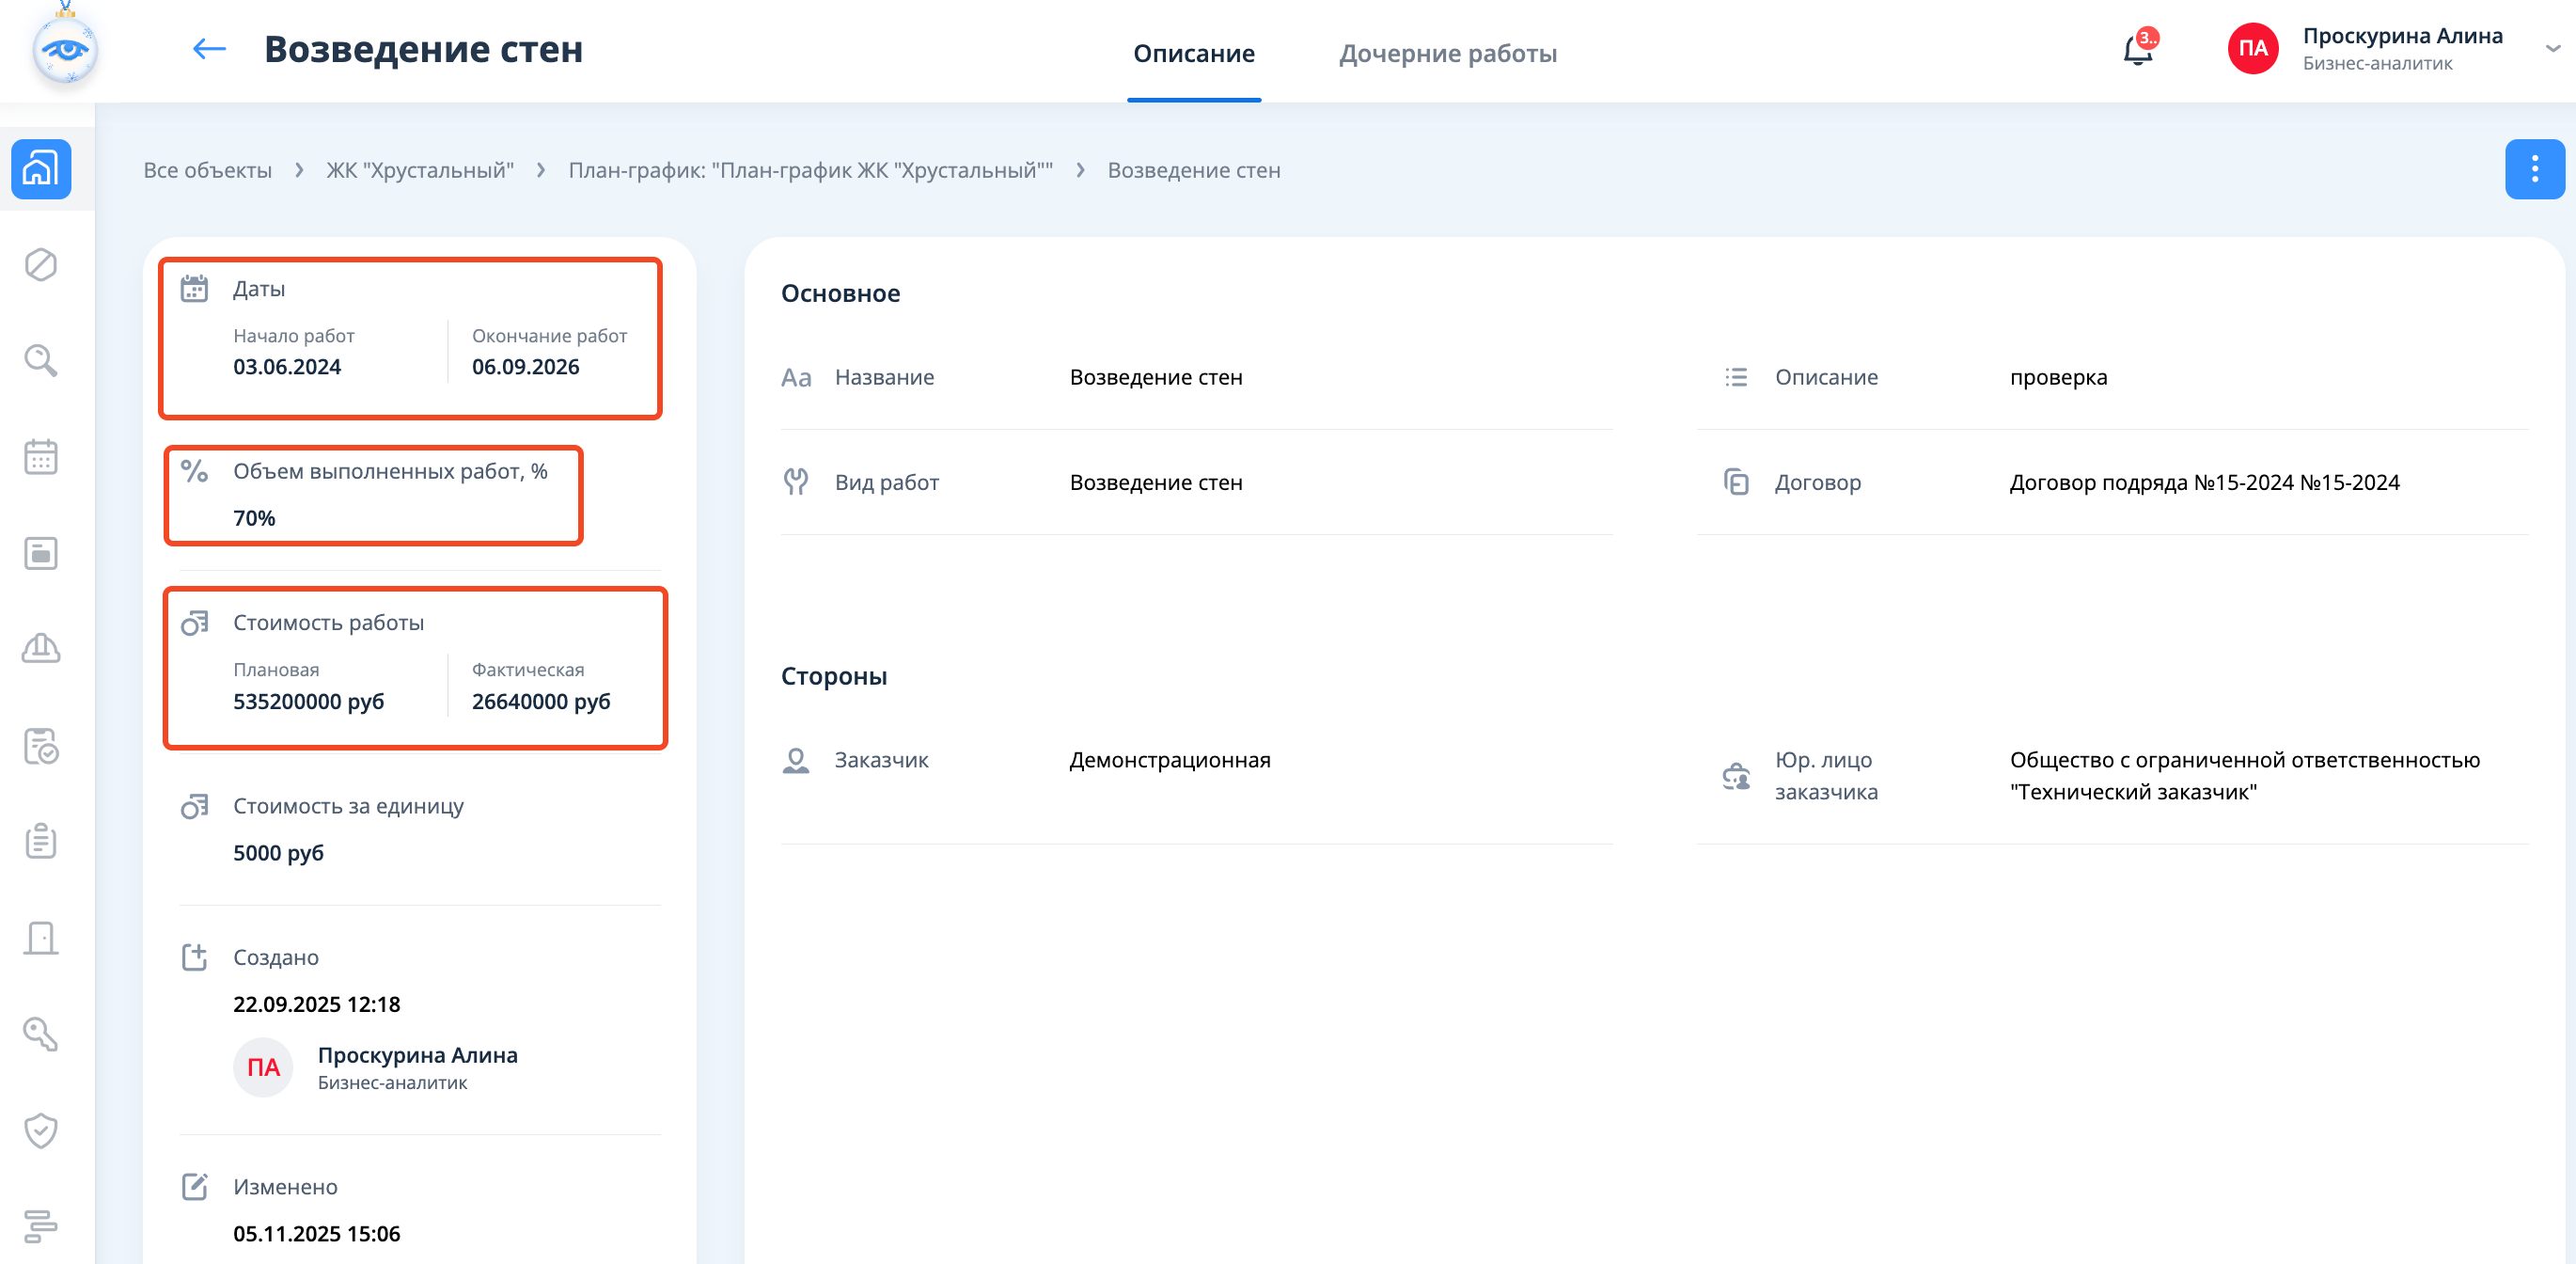2576x1264 pixels.
Task: Open the notifications bell
Action: (2136, 49)
